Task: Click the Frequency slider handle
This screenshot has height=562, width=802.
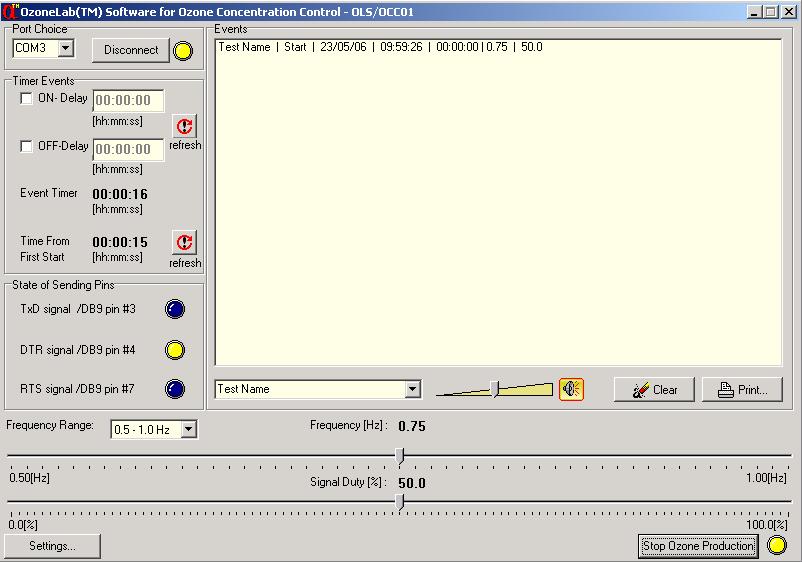Action: (x=400, y=456)
